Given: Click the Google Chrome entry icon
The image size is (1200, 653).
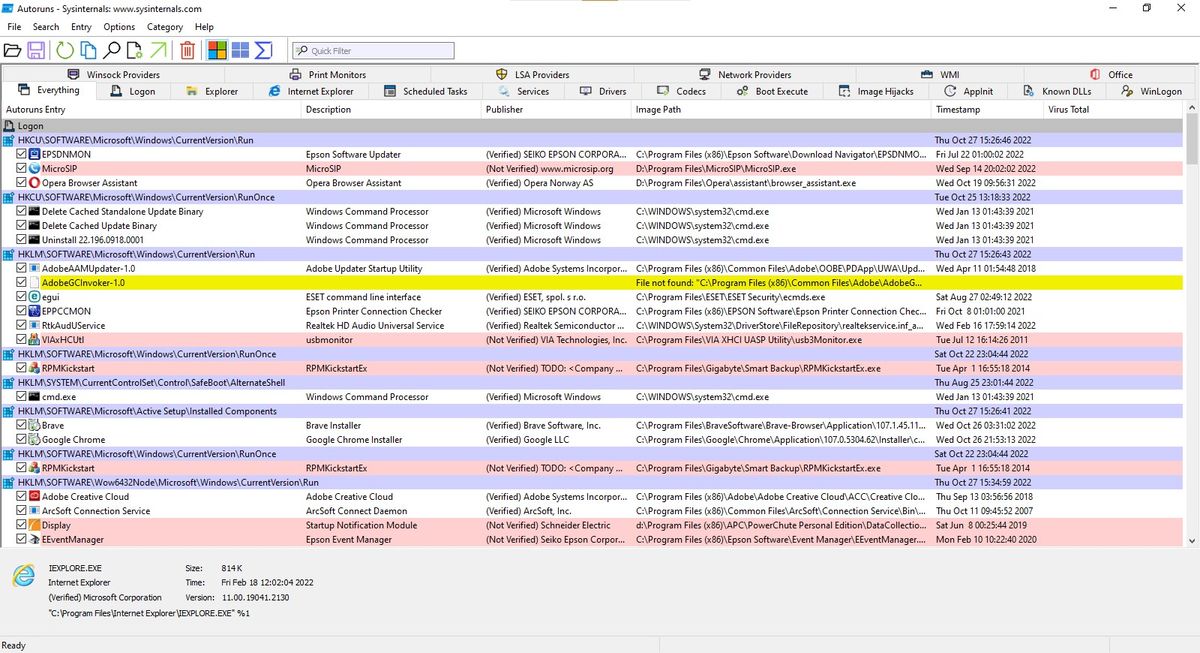Looking at the screenshot, I should (34, 440).
